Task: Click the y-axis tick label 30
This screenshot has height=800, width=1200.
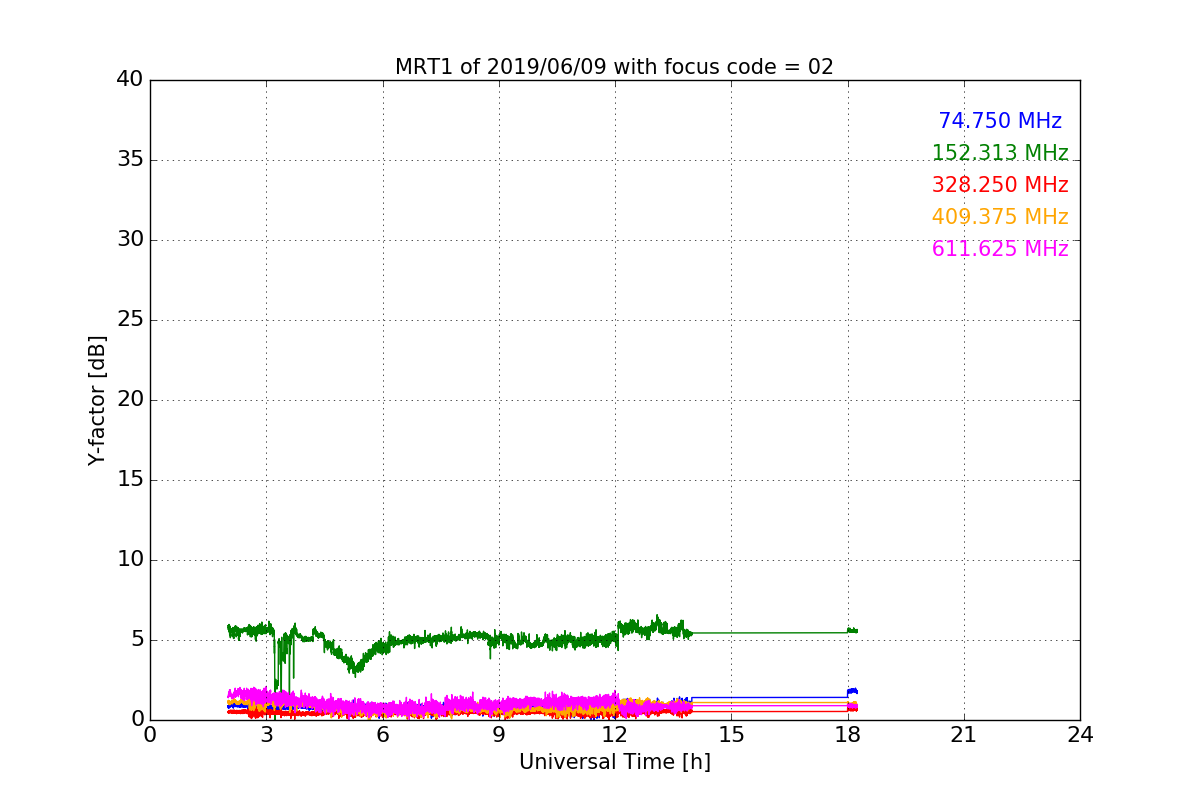Action: coord(130,240)
